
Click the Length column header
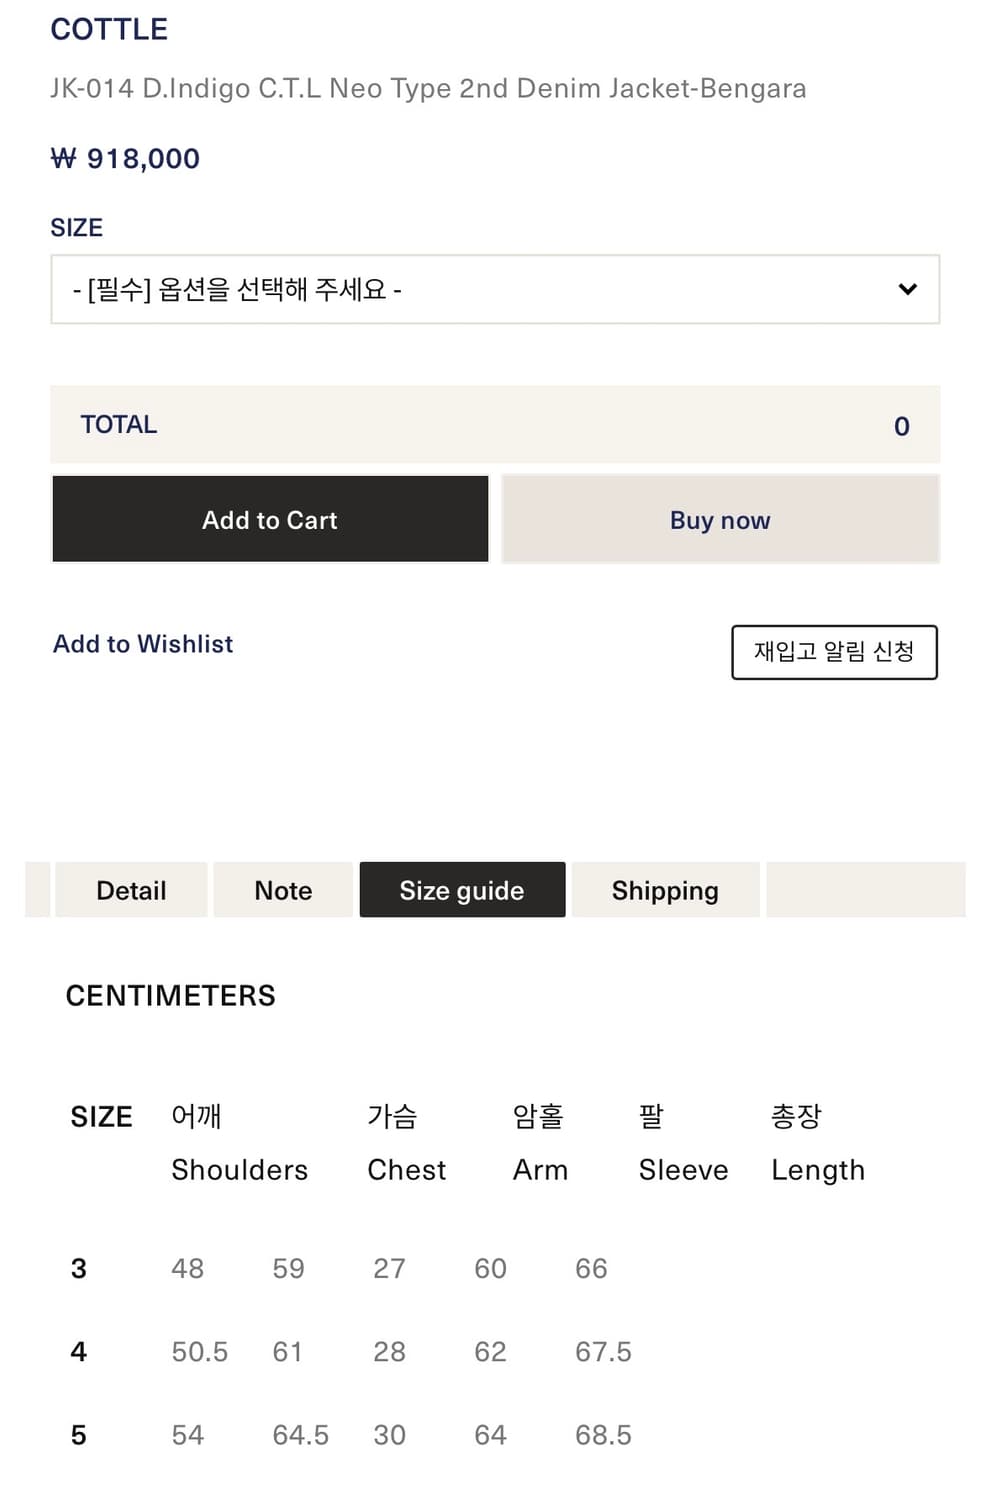point(817,1170)
